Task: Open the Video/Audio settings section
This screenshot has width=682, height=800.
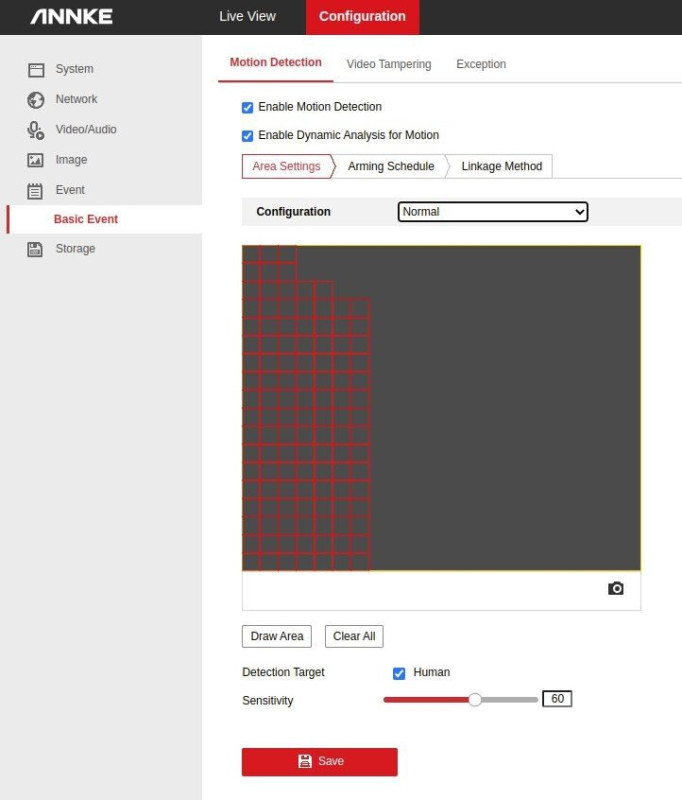Action: pos(86,129)
